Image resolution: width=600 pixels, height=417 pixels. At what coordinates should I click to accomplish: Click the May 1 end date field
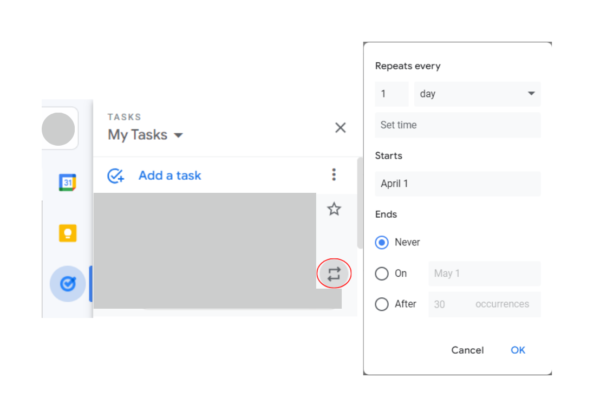(x=484, y=274)
